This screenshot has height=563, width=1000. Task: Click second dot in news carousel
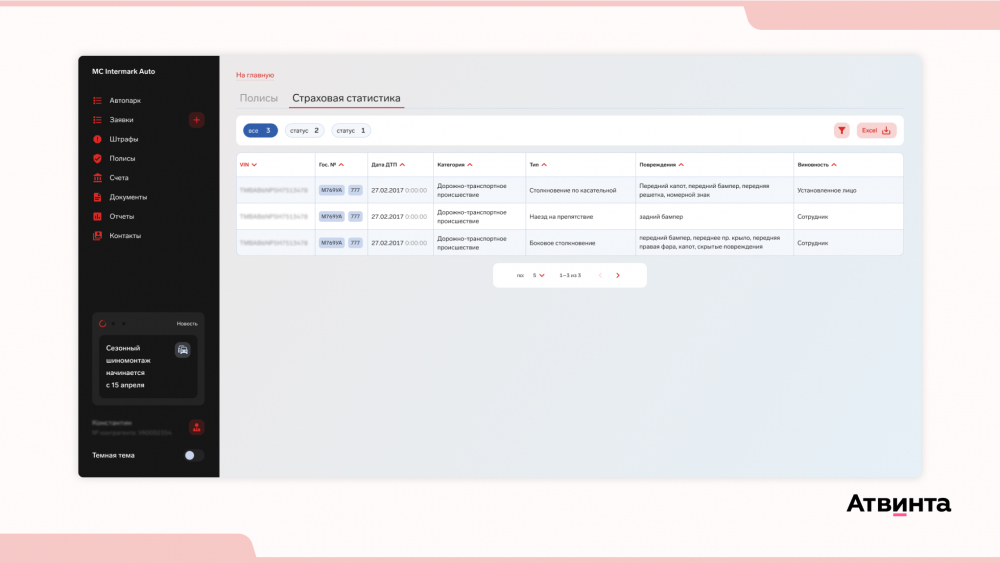point(113,324)
